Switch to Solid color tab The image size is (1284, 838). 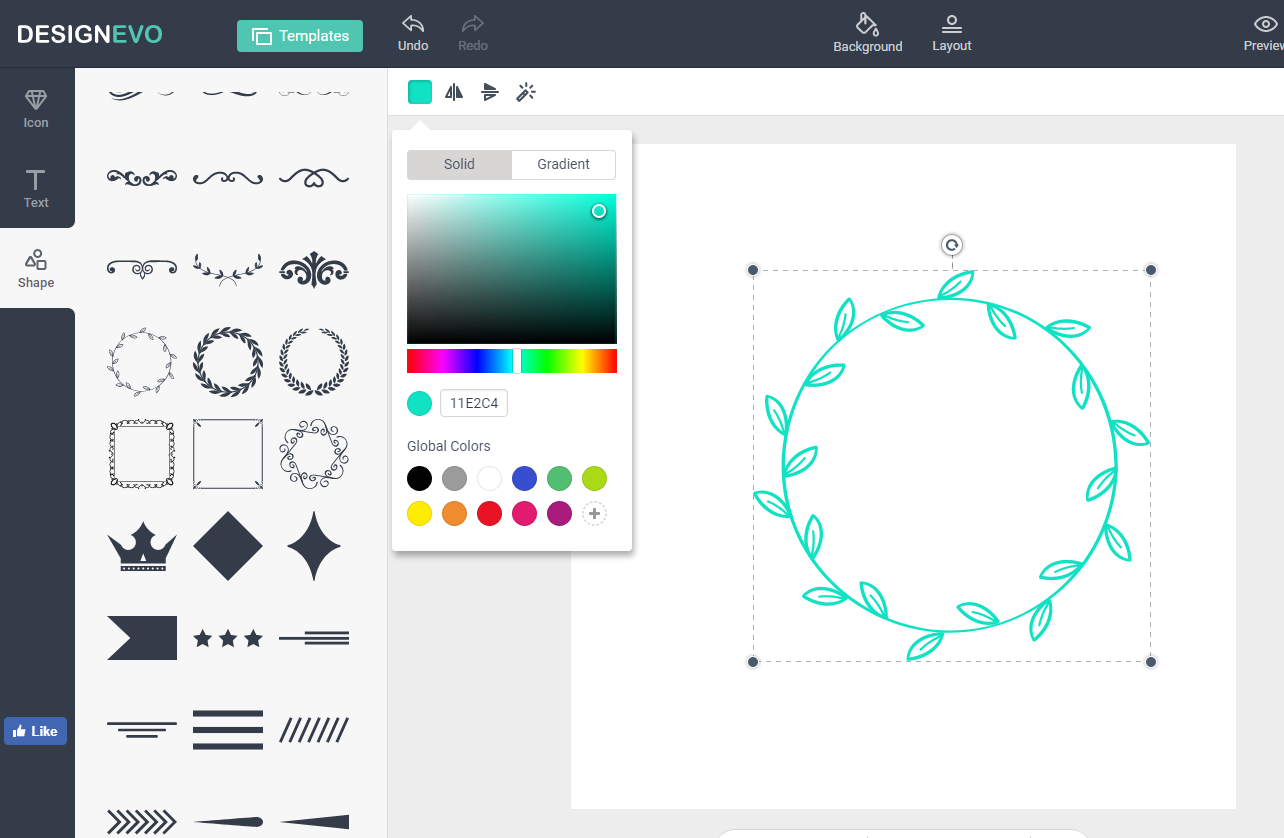(x=459, y=164)
